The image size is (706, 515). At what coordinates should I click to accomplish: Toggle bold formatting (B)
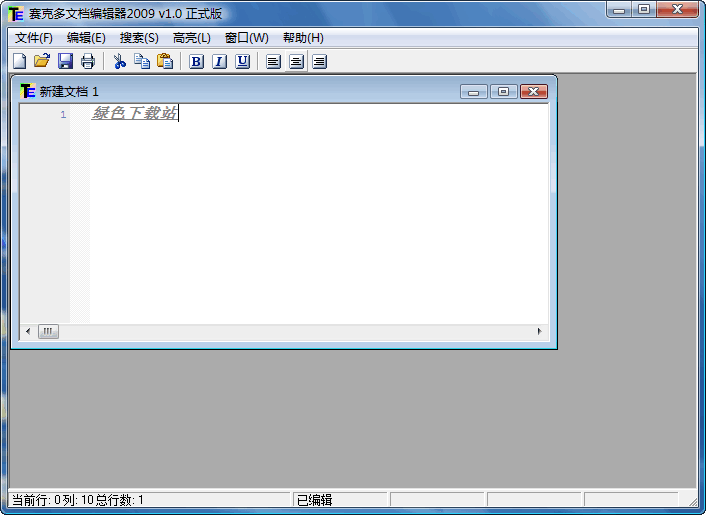click(196, 61)
